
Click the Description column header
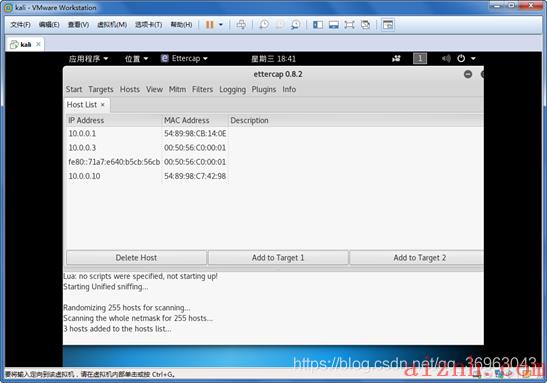tap(356, 121)
